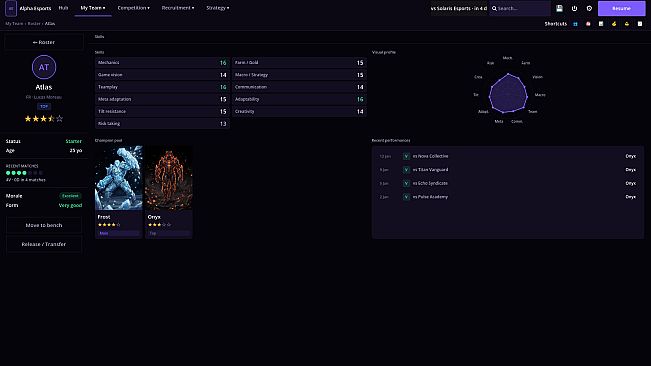Click the AT player avatar
Viewport: 651px width, 366px height.
click(44, 67)
